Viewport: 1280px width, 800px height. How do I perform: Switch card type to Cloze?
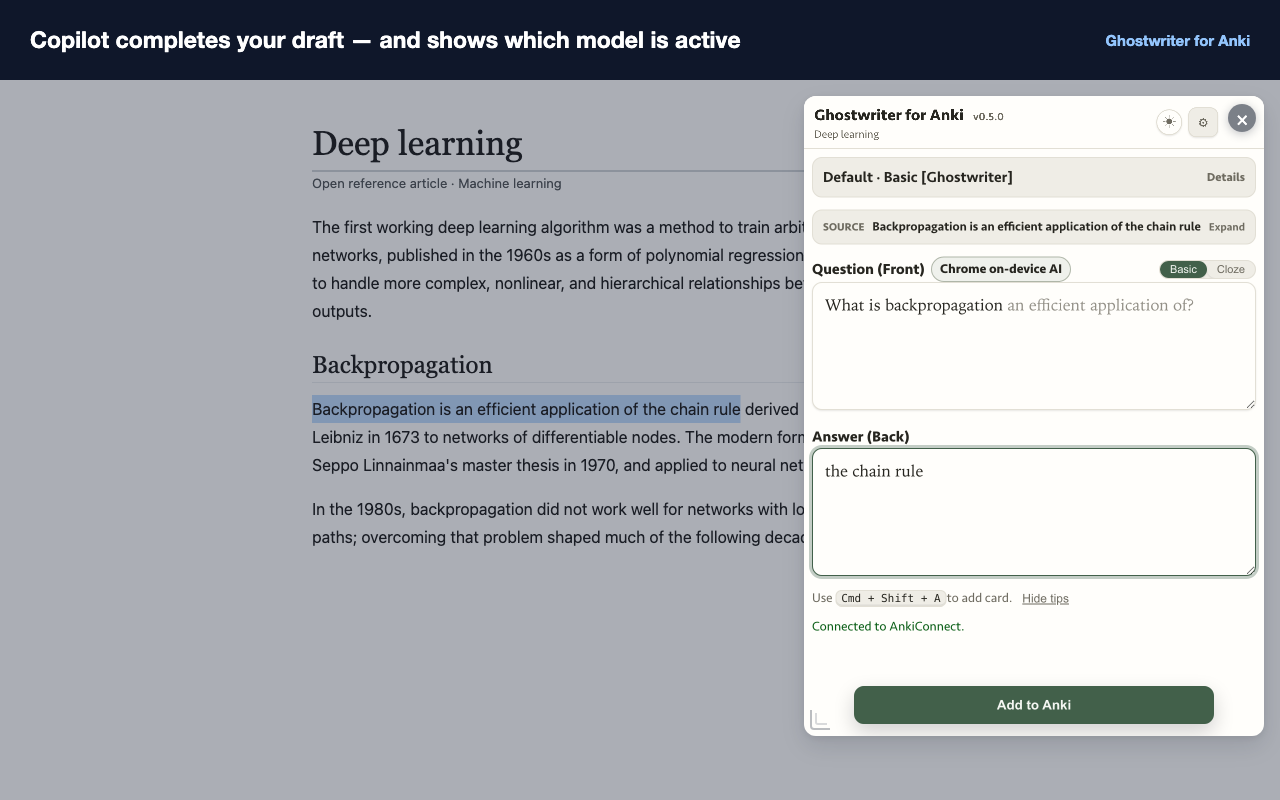[x=1230, y=269]
